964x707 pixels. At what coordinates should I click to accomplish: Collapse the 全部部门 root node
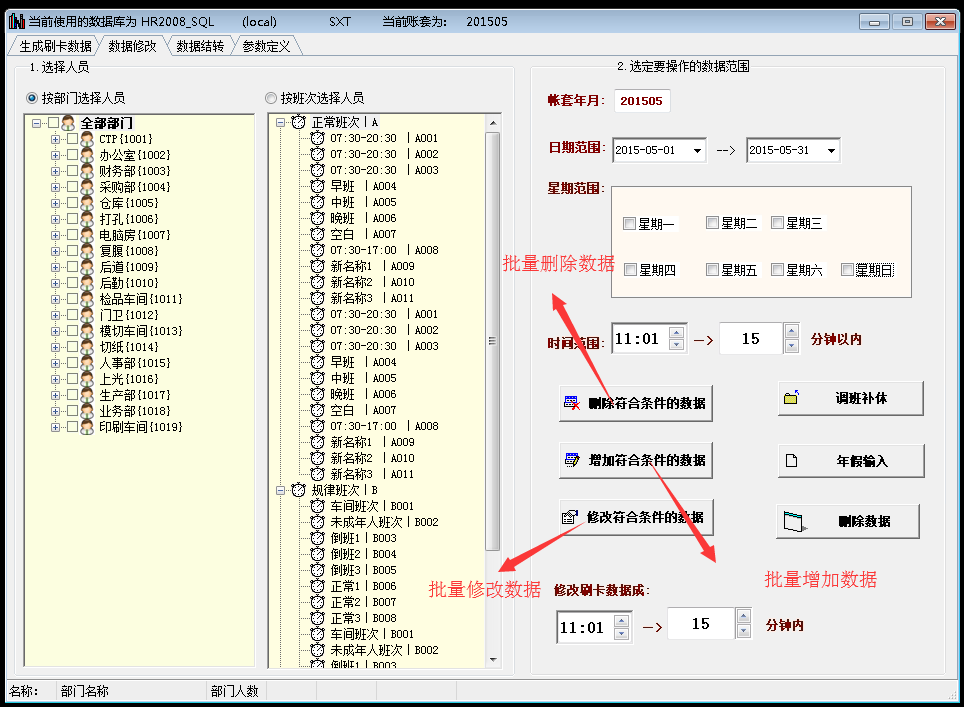point(37,123)
